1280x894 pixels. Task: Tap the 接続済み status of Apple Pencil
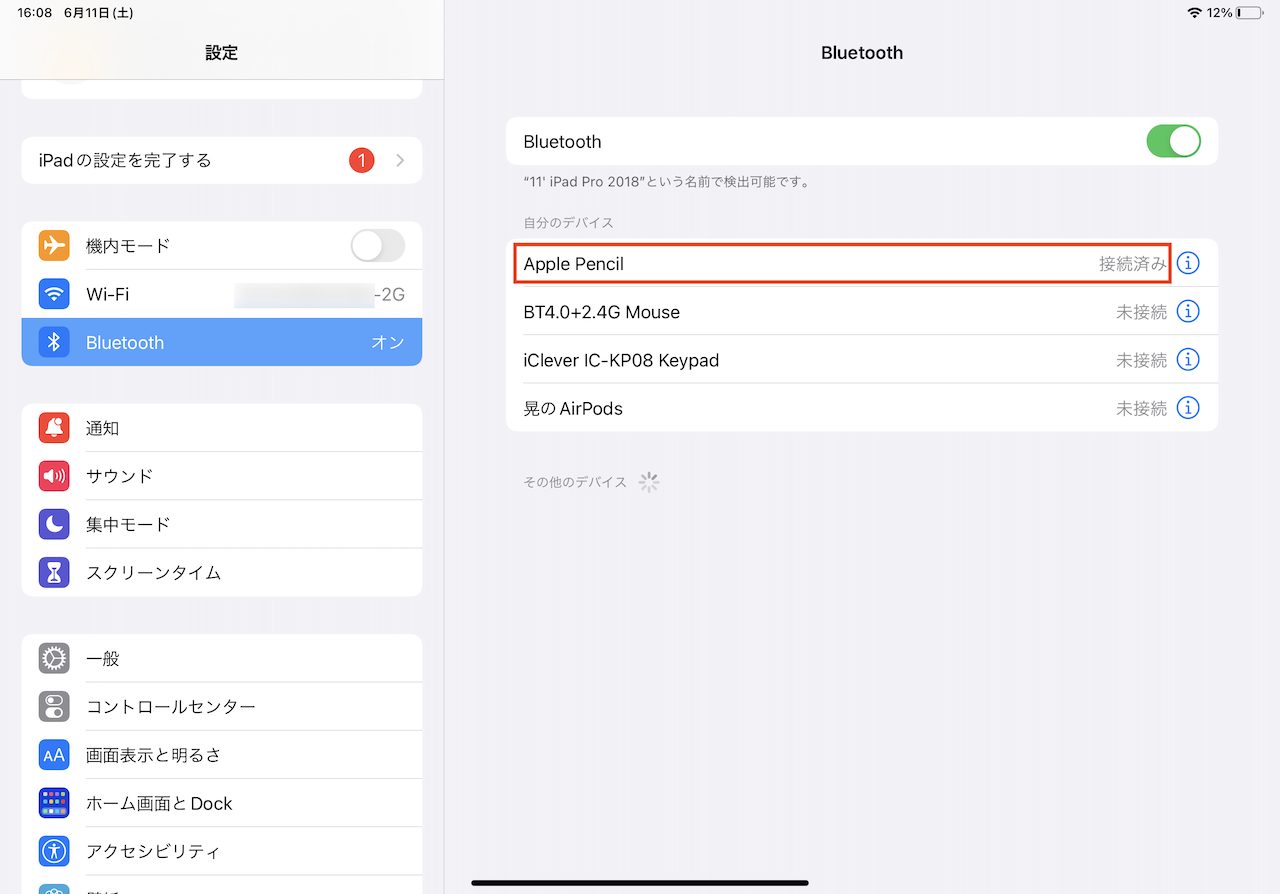(x=1133, y=264)
